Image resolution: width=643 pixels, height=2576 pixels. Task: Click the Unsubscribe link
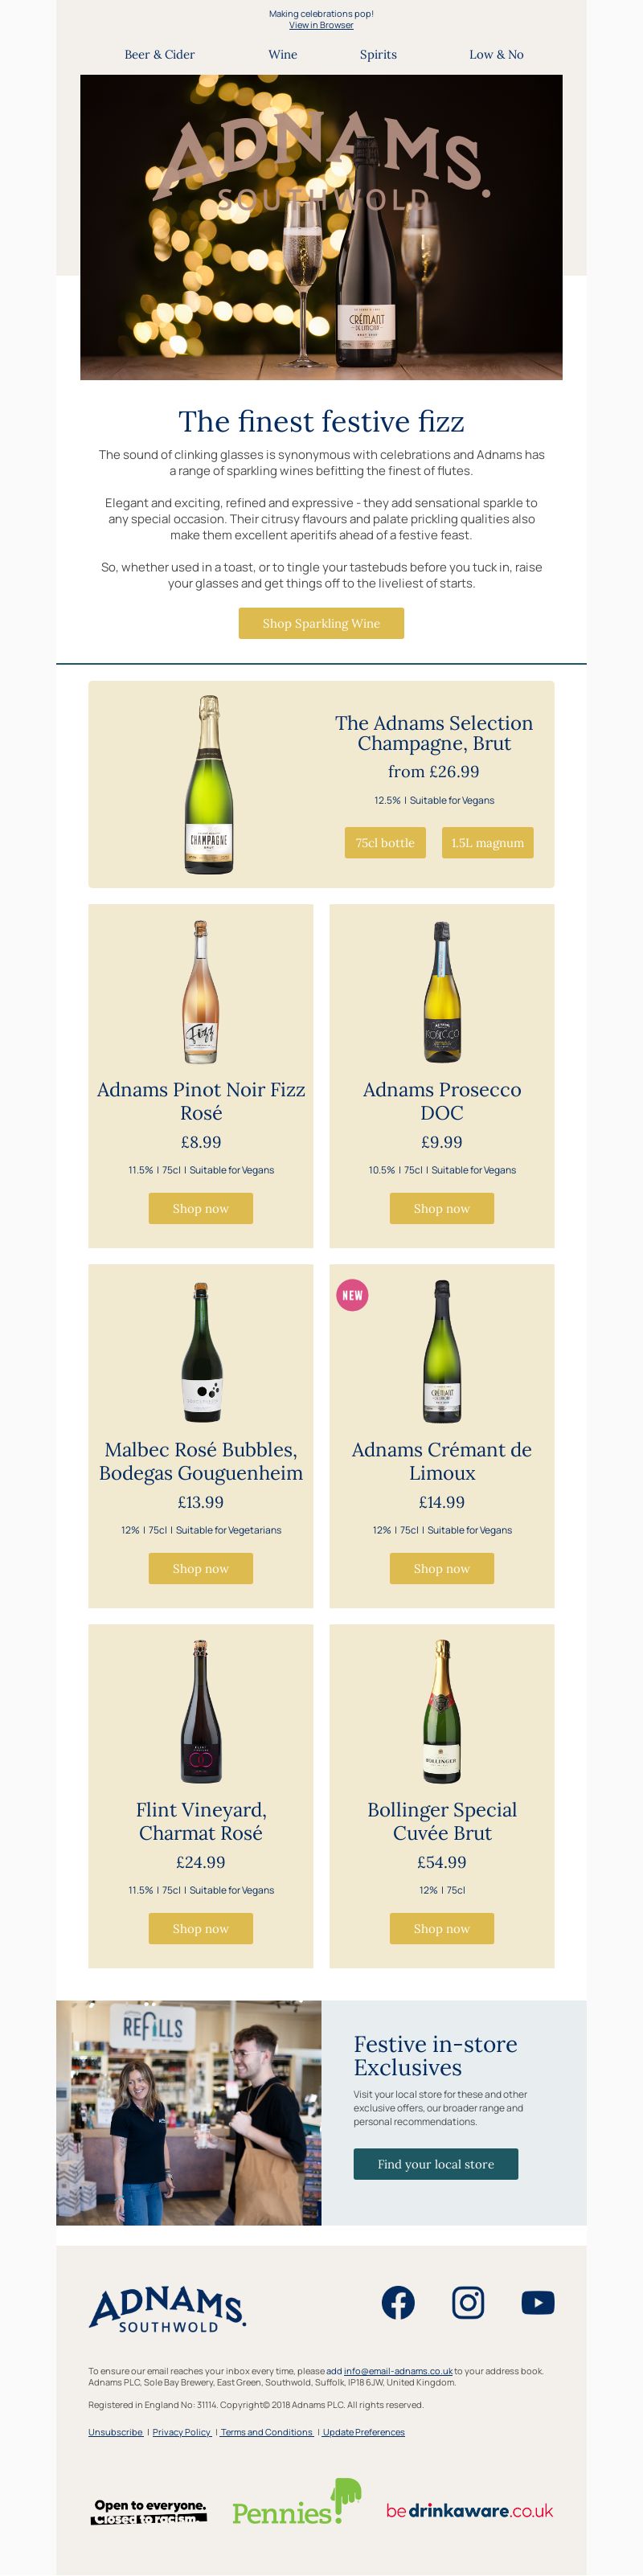(x=116, y=2432)
